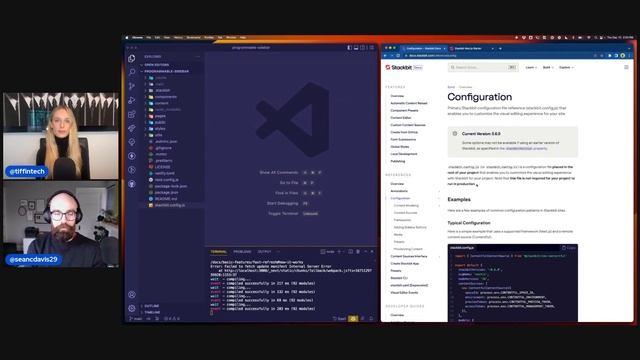640x360 pixels.
Task: Expand the OUTLINE section
Action: (150, 306)
